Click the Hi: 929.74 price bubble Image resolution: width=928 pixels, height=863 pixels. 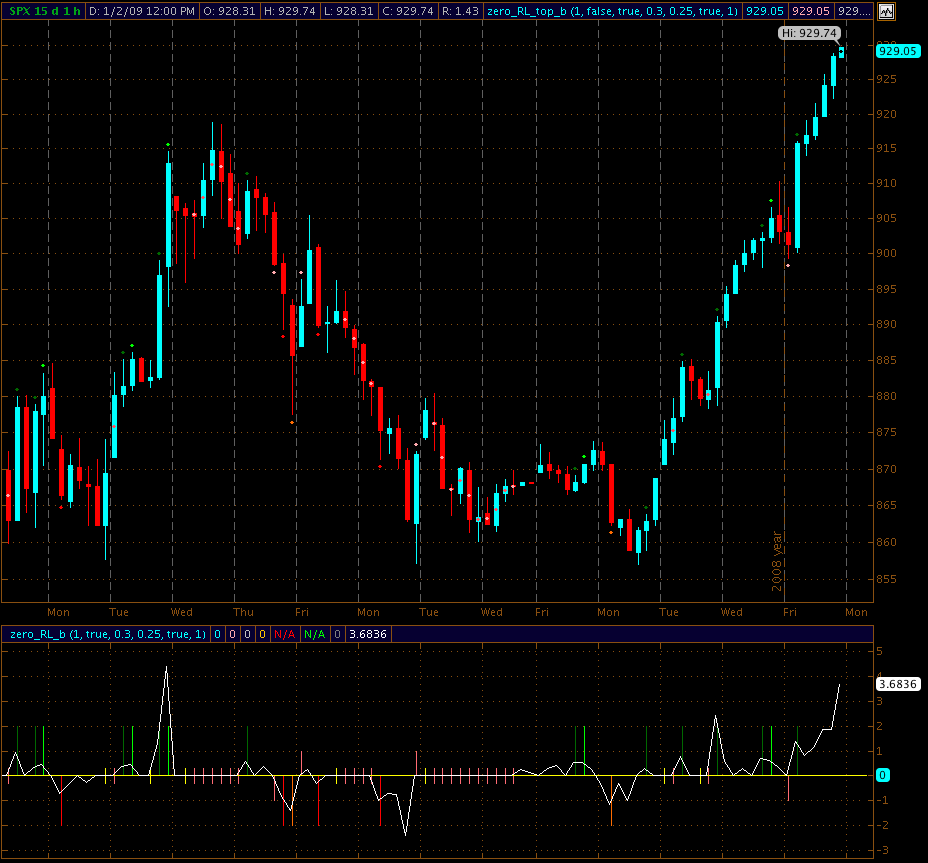(807, 33)
